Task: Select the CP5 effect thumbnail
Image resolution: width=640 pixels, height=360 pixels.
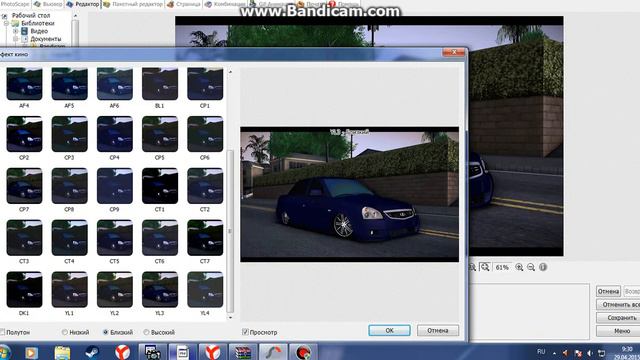Action: (160, 134)
